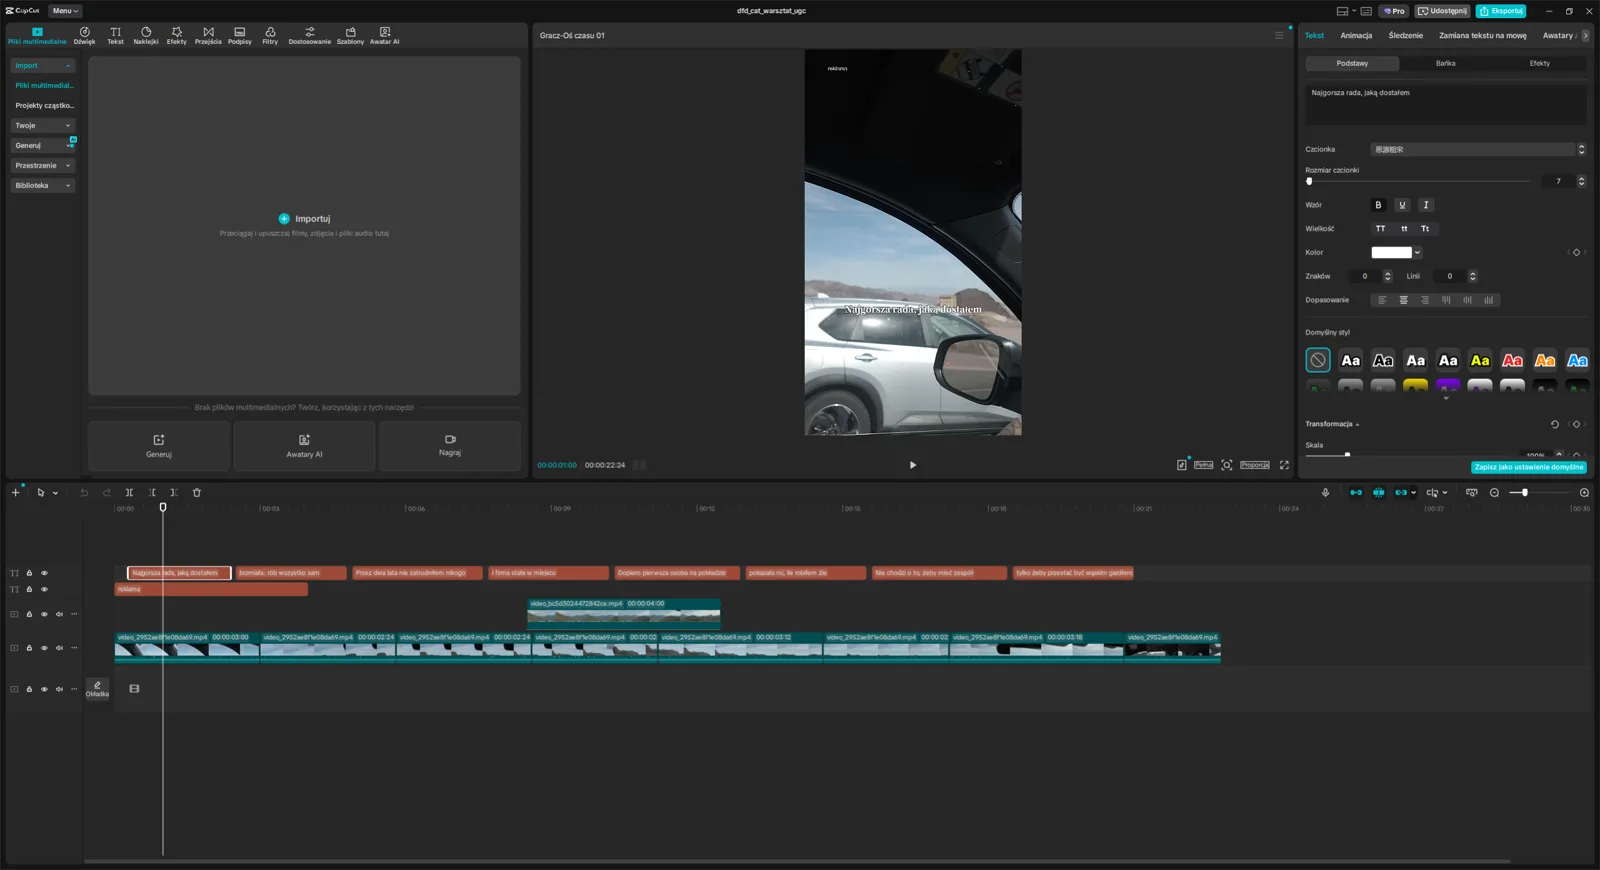Delete the selected clip with trash icon
The width and height of the screenshot is (1600, 870).
pos(197,492)
